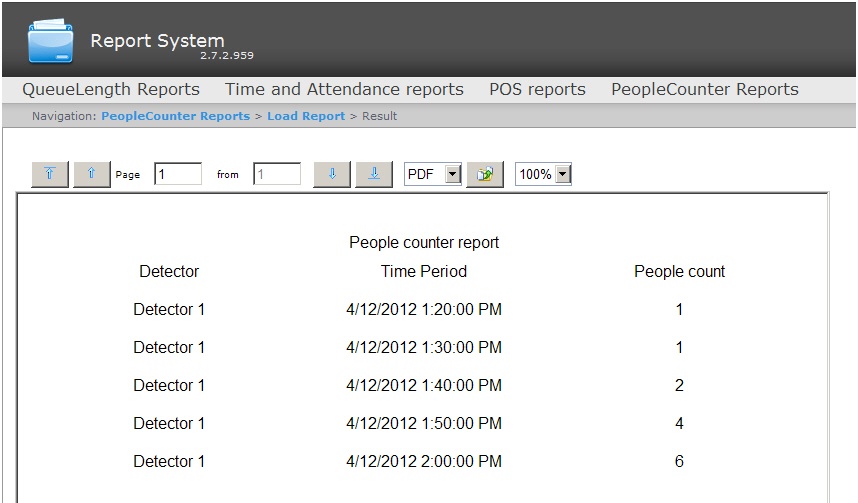858x503 pixels.
Task: Open the POS reports menu
Action: pos(537,89)
